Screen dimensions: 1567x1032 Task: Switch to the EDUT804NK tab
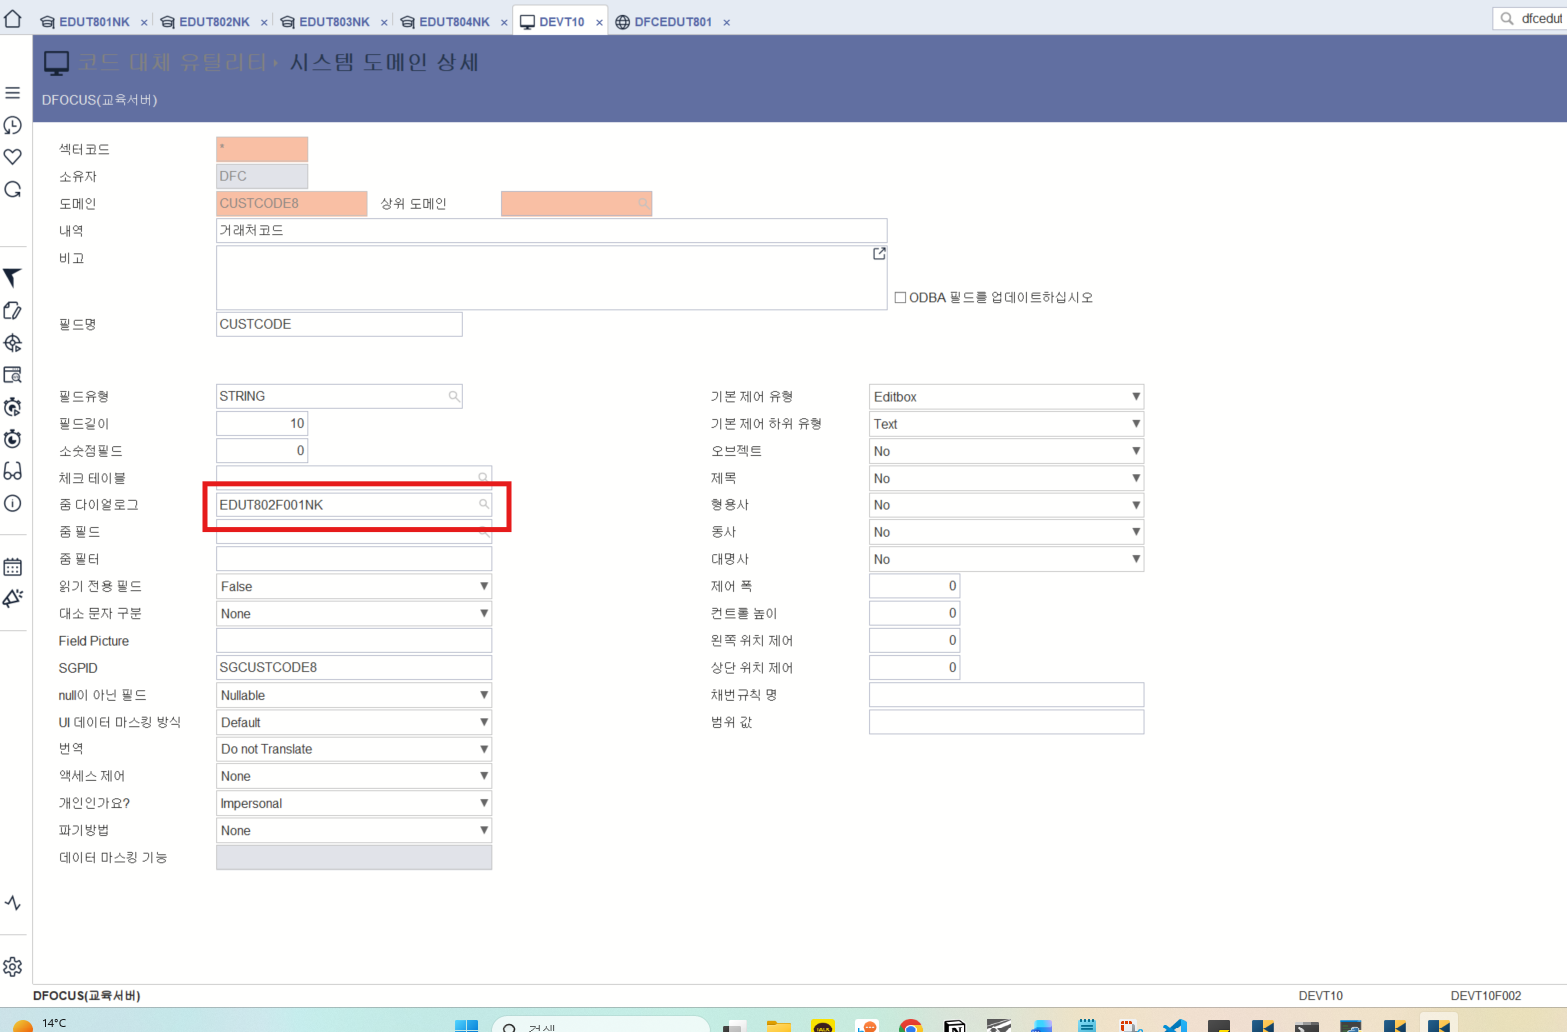454,22
